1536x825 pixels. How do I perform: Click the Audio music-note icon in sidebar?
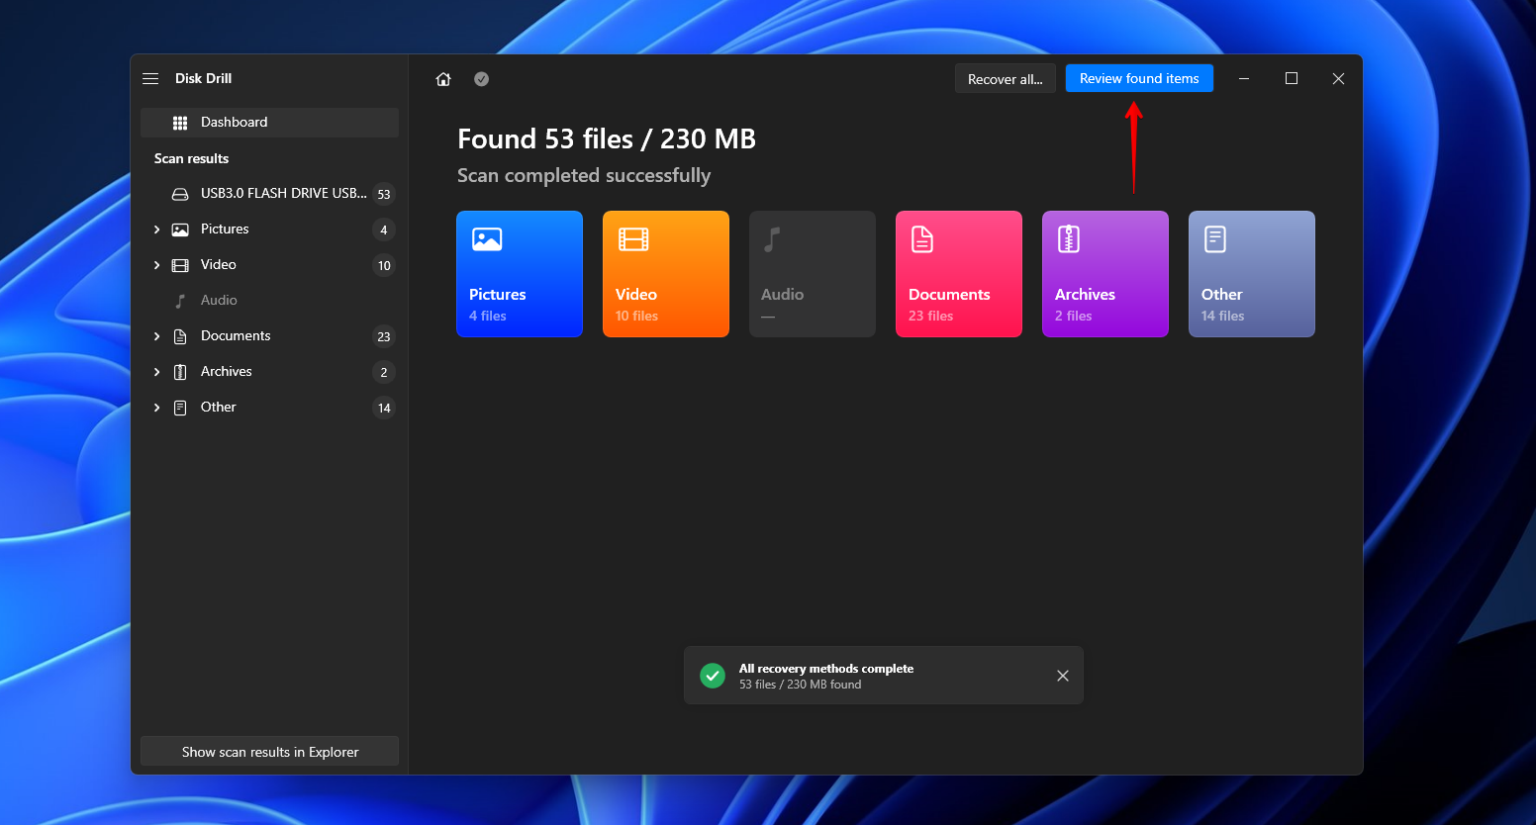tap(182, 300)
